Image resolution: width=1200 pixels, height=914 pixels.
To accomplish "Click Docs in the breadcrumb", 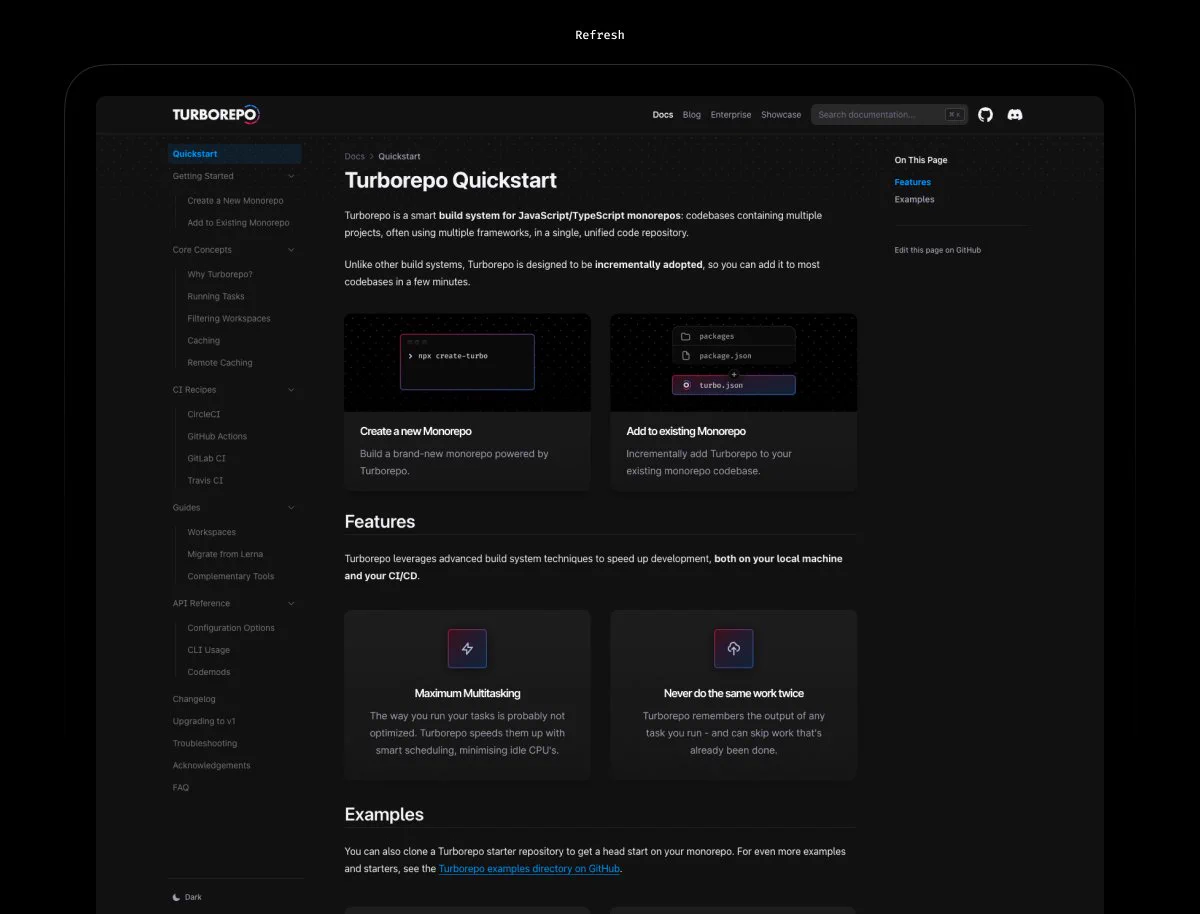I will click(x=355, y=157).
